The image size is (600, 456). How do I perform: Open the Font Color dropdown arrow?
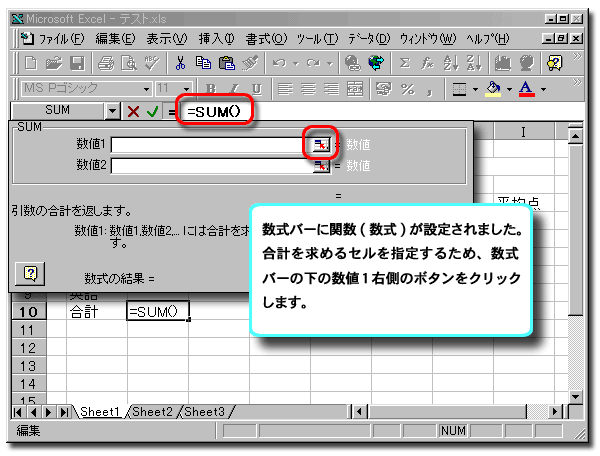pos(543,90)
